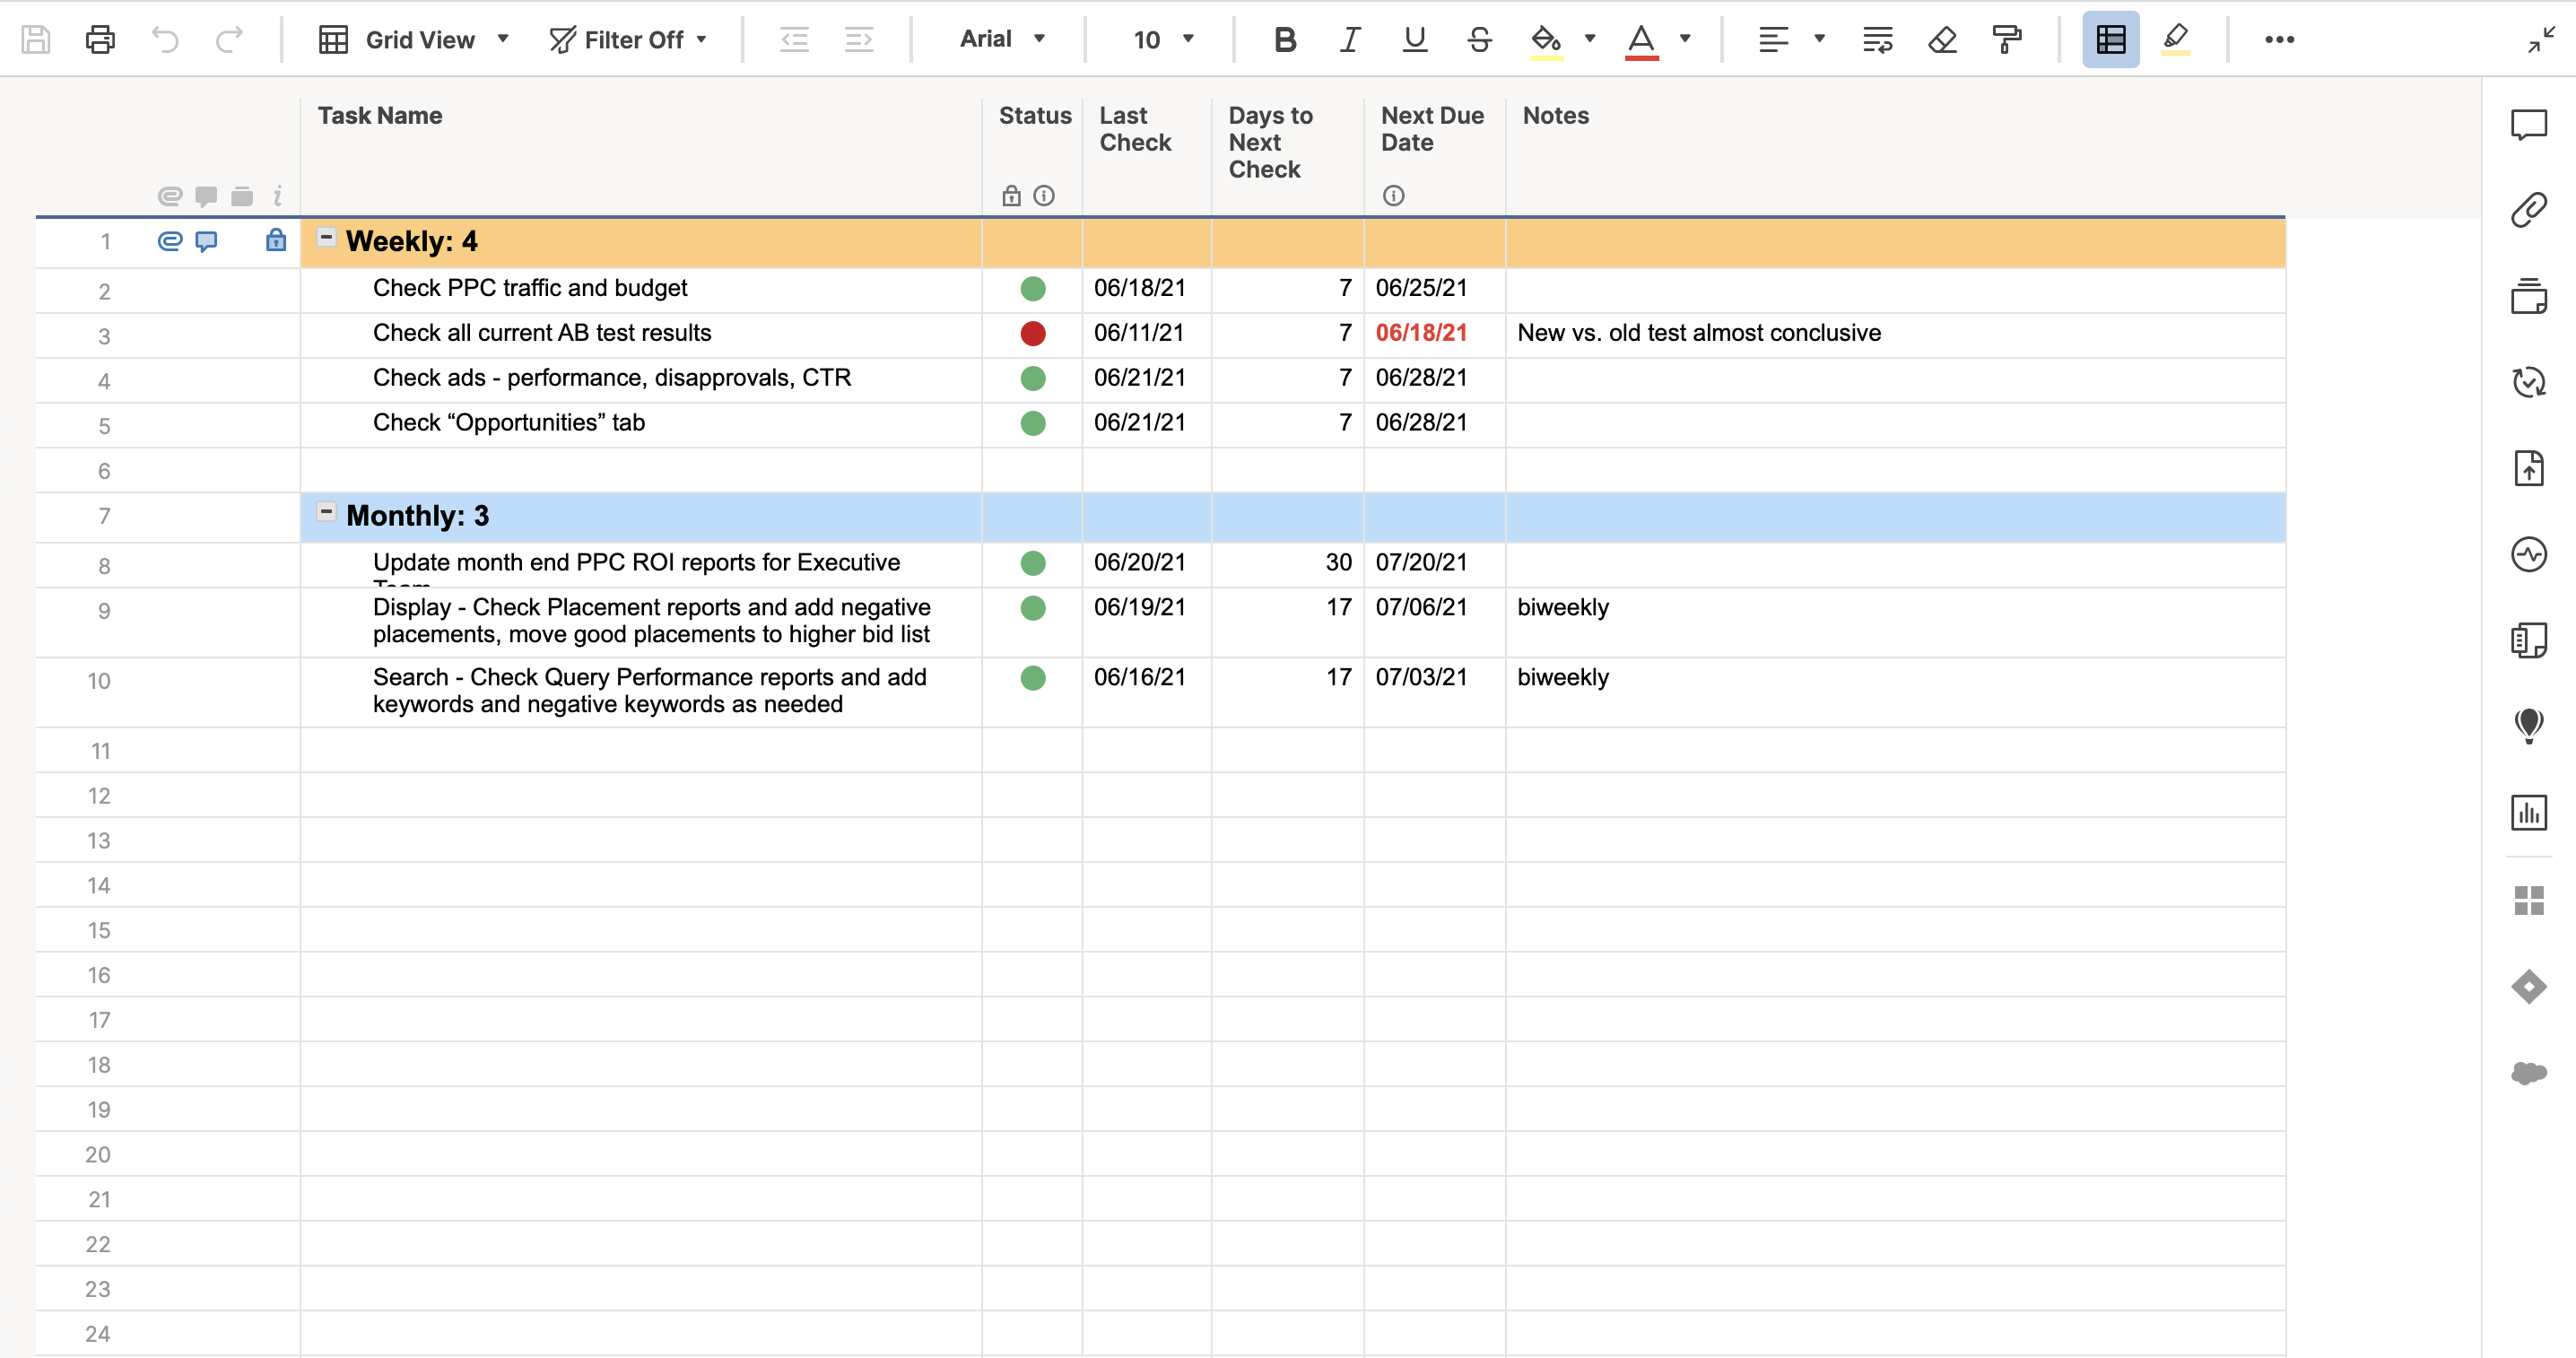The width and height of the screenshot is (2576, 1358).
Task: Click info icon in Status column header
Action: (x=1043, y=195)
